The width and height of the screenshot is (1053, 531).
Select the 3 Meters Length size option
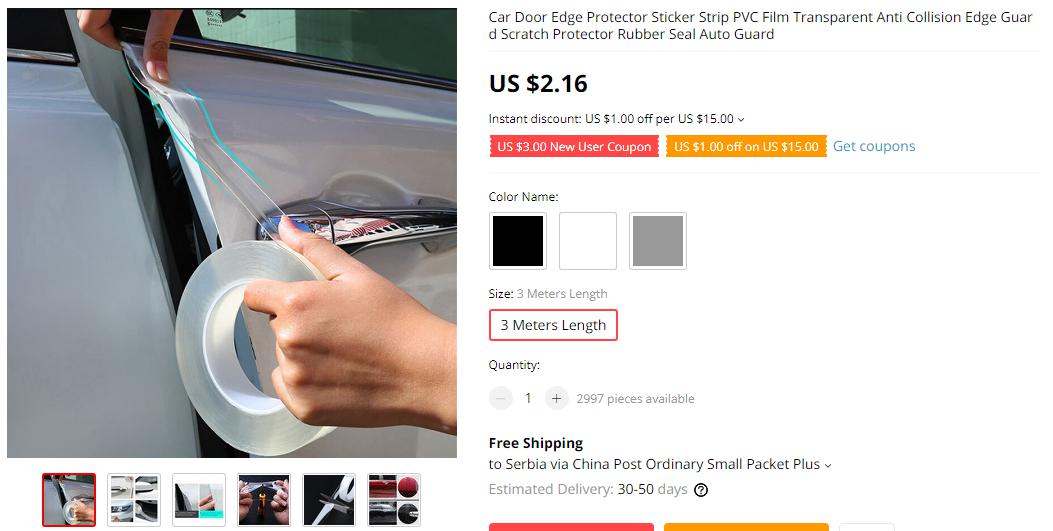click(x=553, y=325)
